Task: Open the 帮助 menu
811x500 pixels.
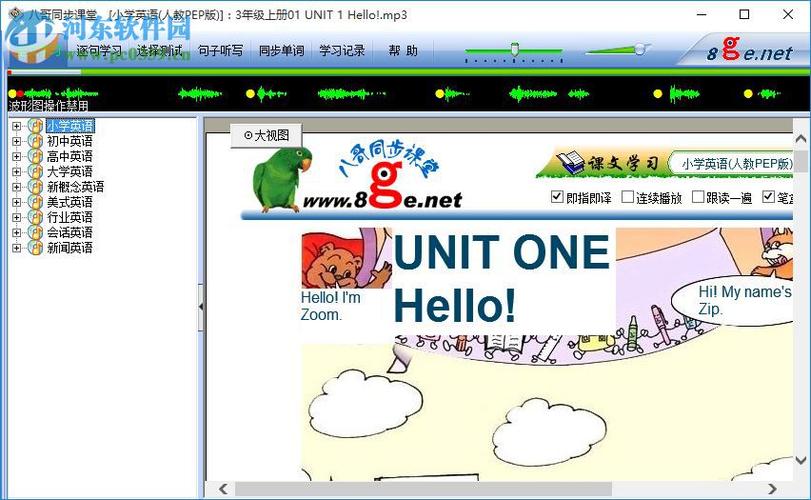Action: pos(403,51)
